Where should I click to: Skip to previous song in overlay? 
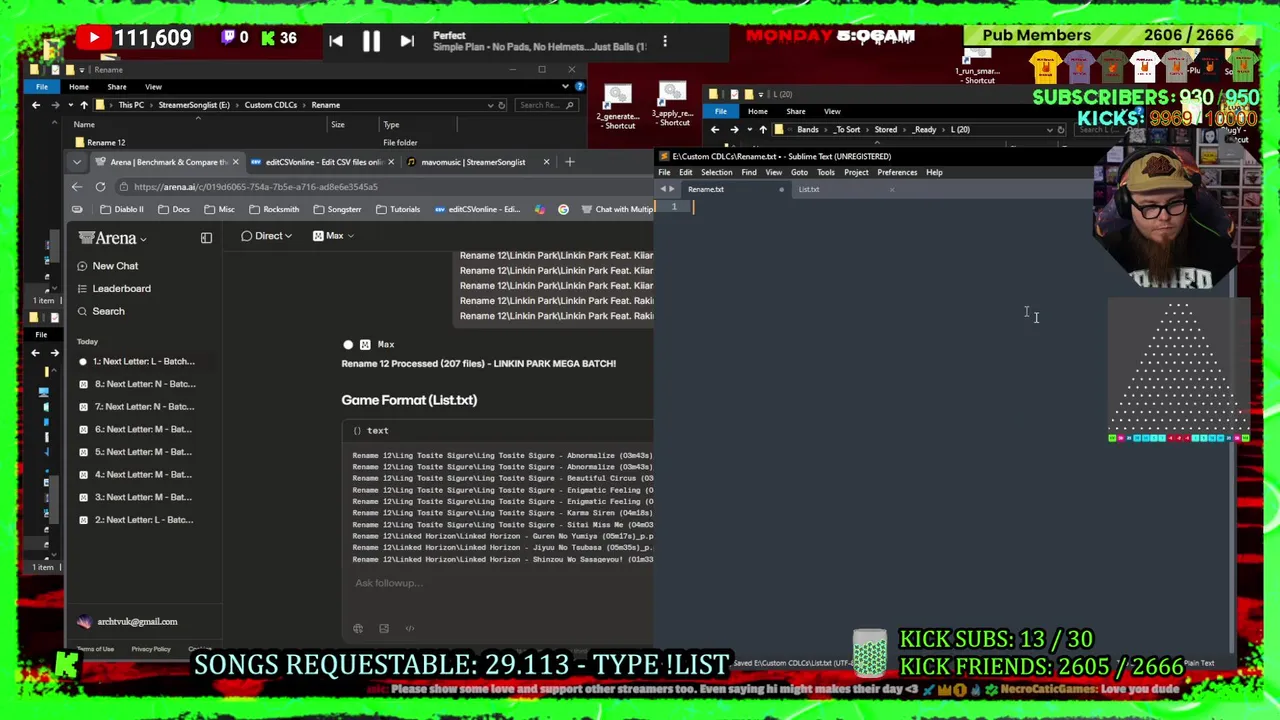(x=336, y=41)
